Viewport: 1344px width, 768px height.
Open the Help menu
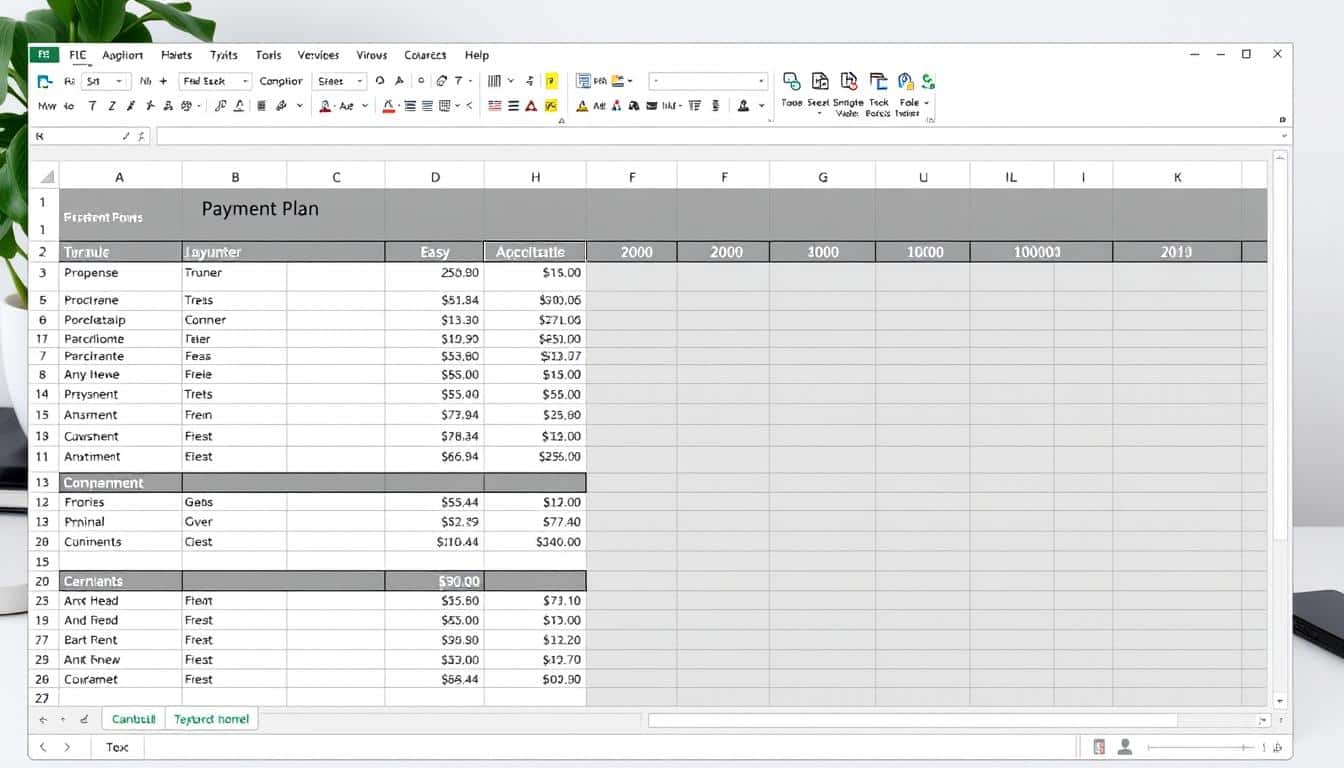point(477,55)
